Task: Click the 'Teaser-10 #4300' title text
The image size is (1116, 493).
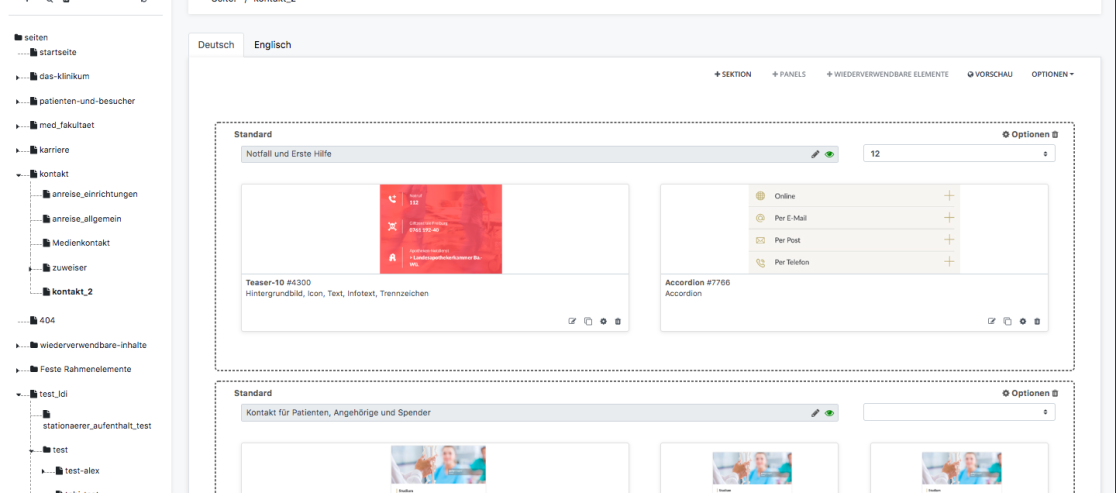Action: 278,282
